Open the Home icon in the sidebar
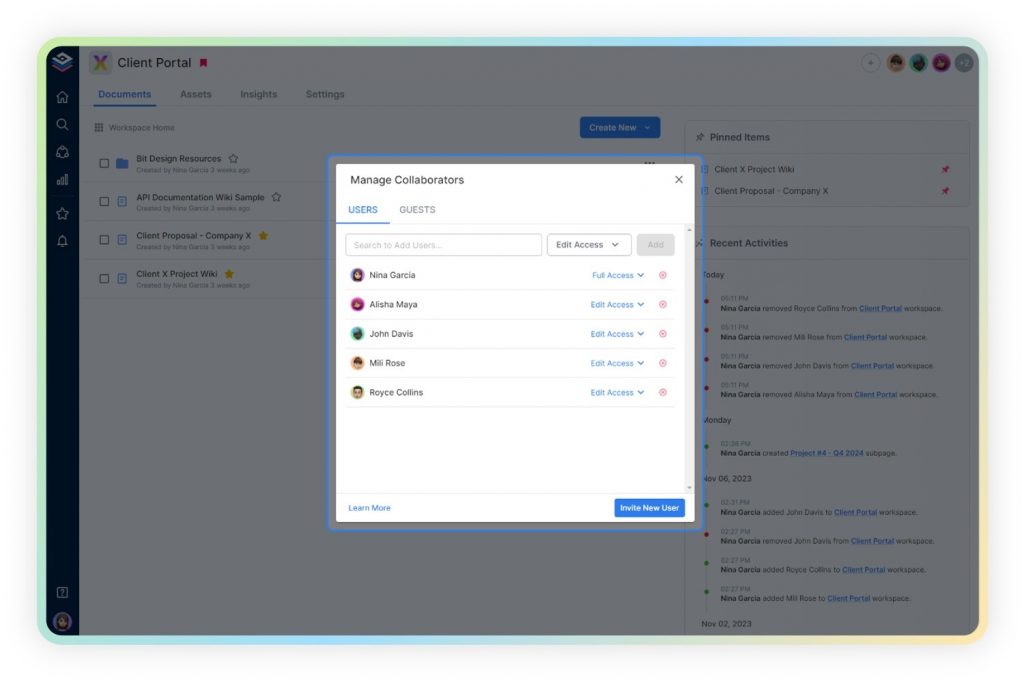The width and height of the screenshot is (1024, 681). (62, 96)
